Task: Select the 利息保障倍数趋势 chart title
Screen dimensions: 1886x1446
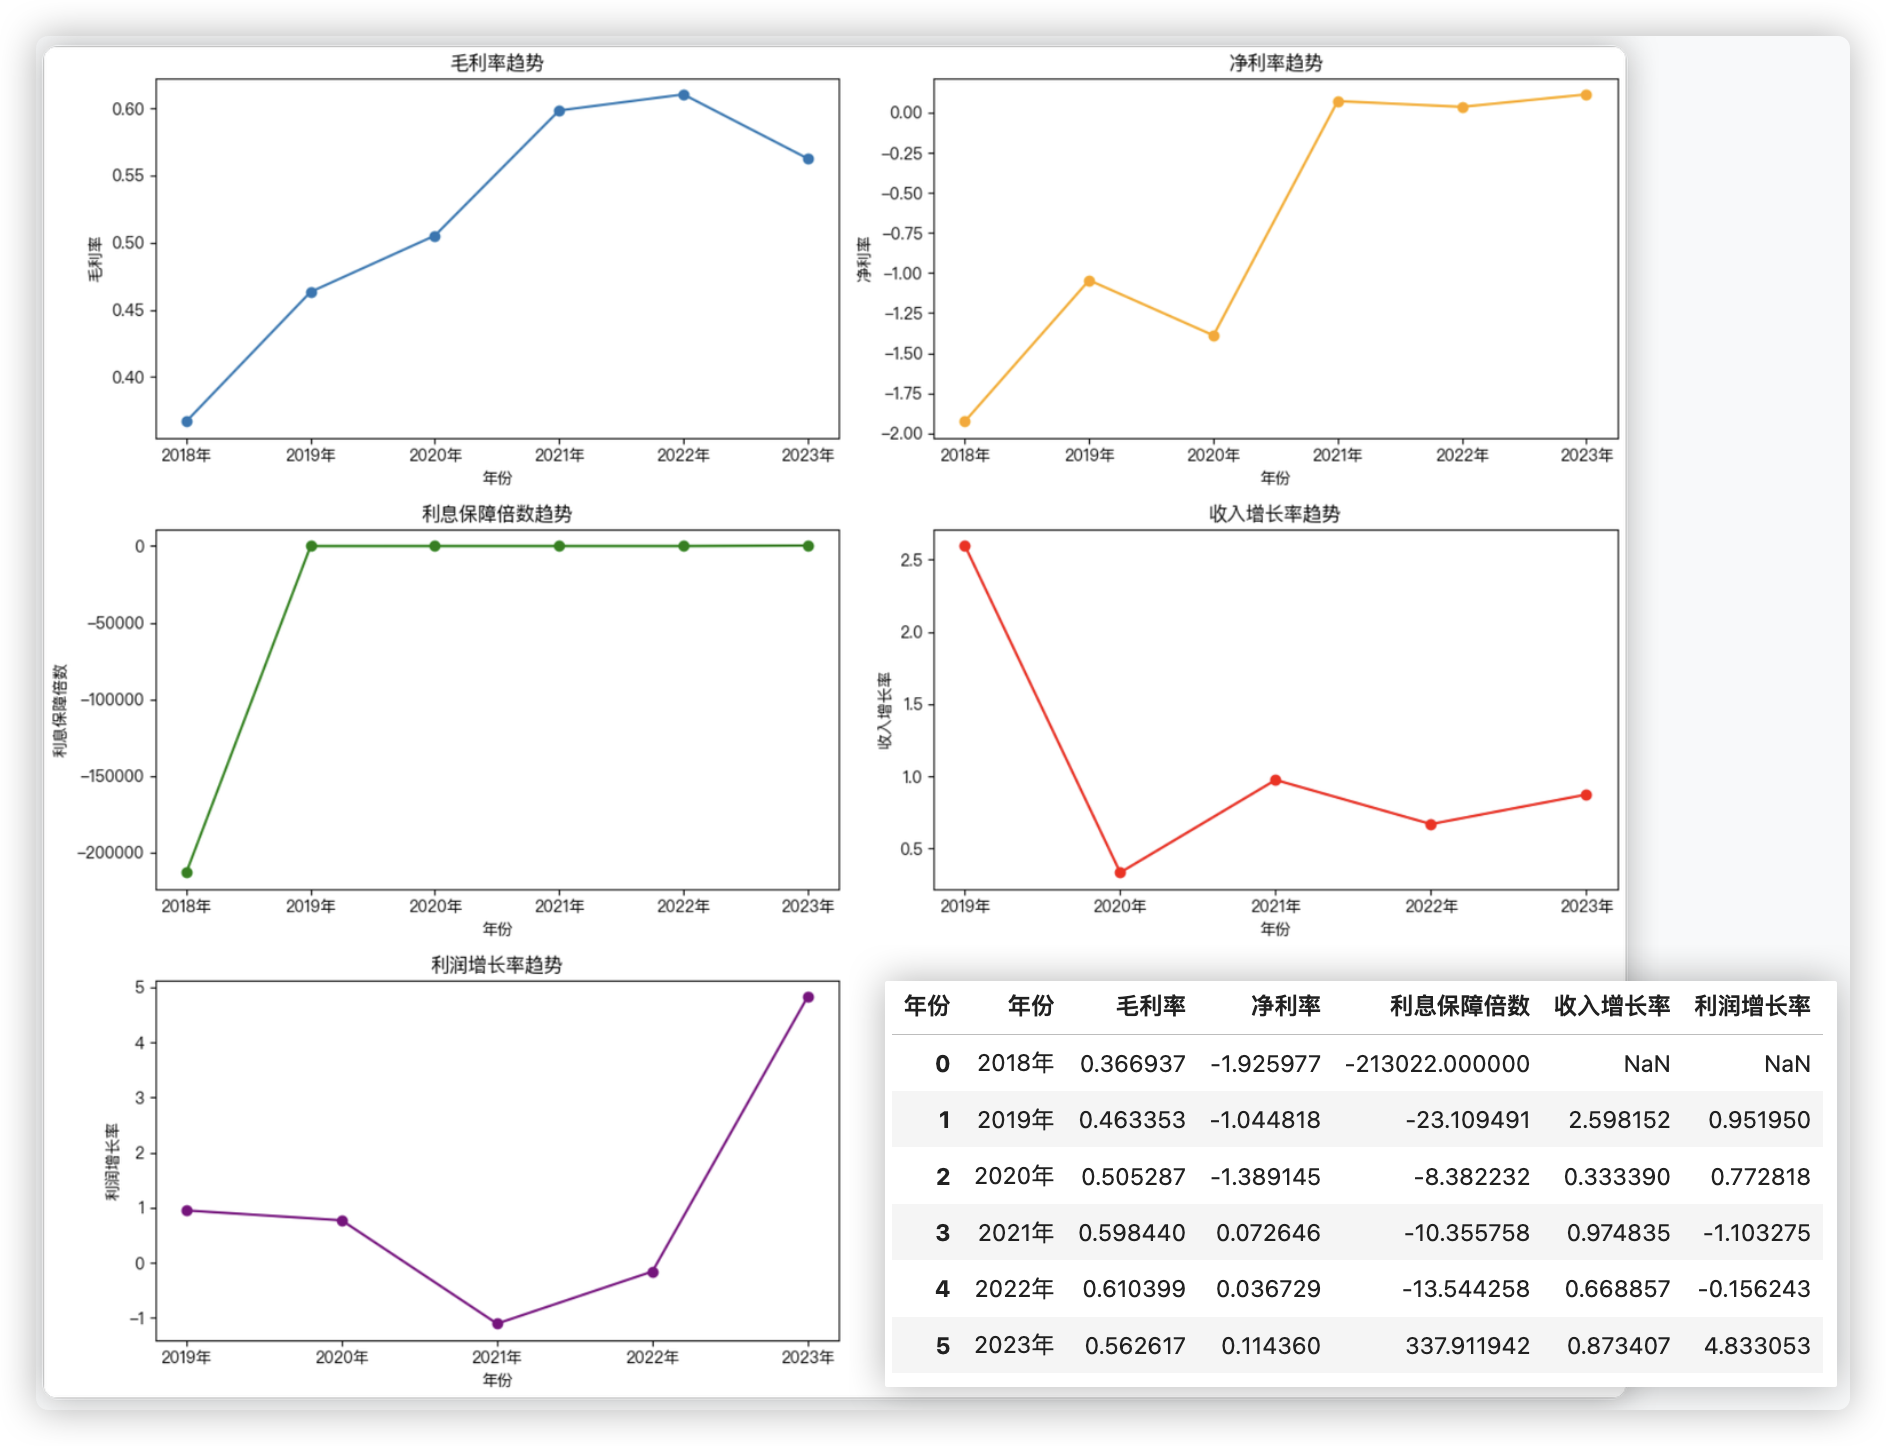Action: tap(497, 514)
